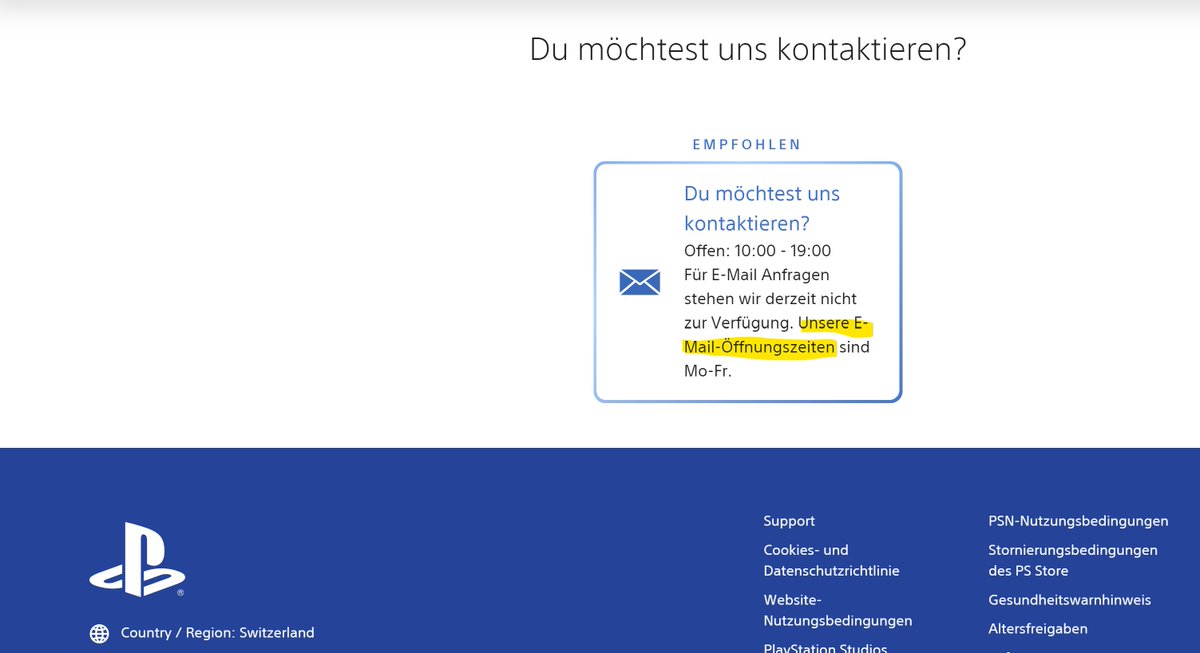
Task: Open the Support footer link
Action: (x=789, y=521)
